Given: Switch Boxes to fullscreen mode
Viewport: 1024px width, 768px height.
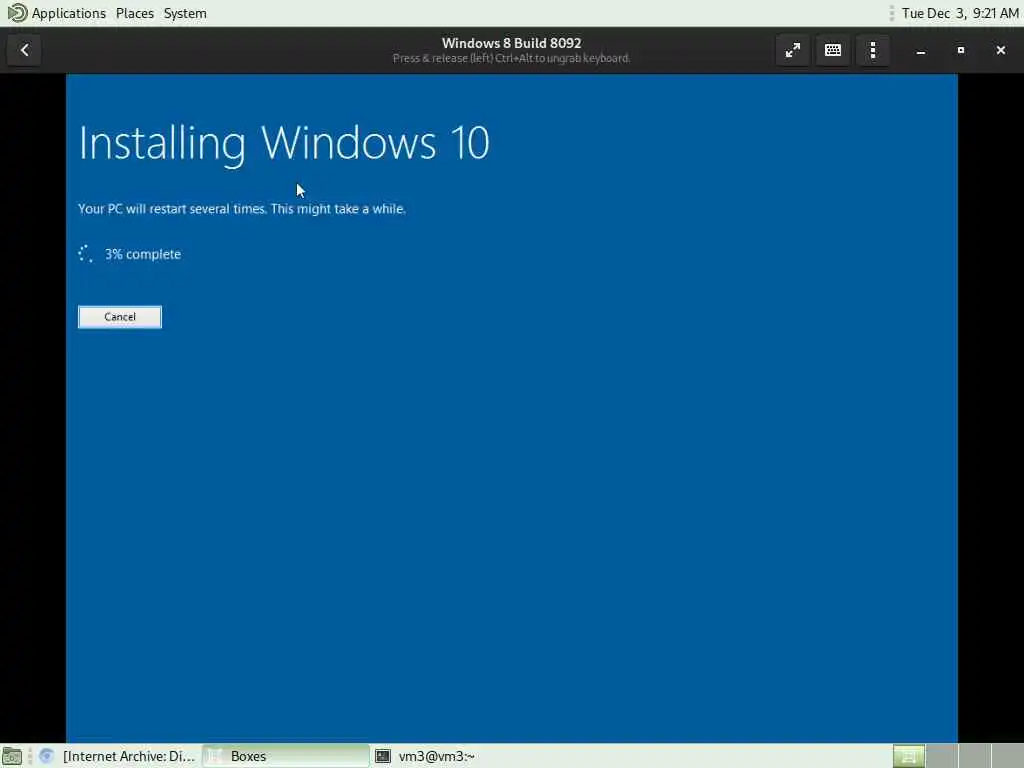Looking at the screenshot, I should tap(793, 50).
